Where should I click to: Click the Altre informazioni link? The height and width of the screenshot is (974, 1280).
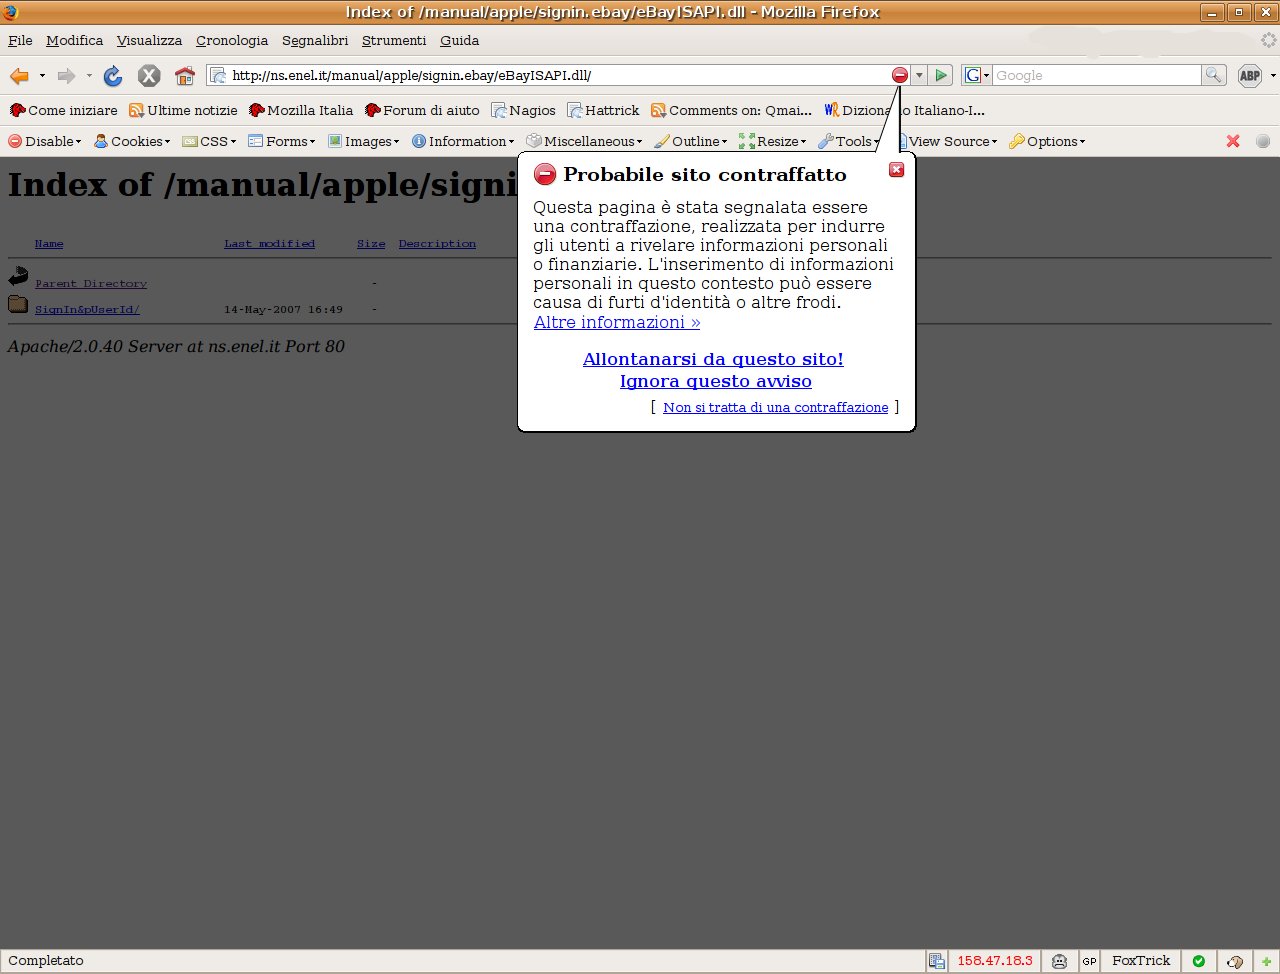[617, 322]
